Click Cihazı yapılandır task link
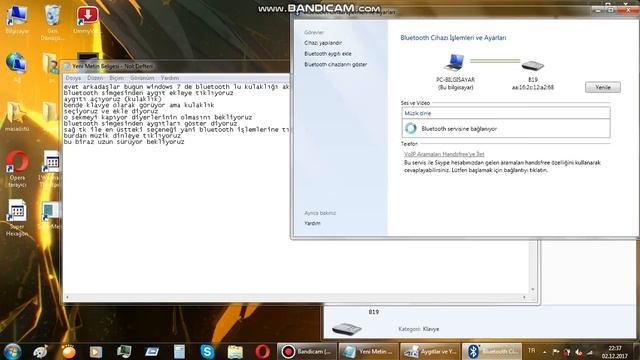The width and height of the screenshot is (640, 360). click(x=323, y=42)
